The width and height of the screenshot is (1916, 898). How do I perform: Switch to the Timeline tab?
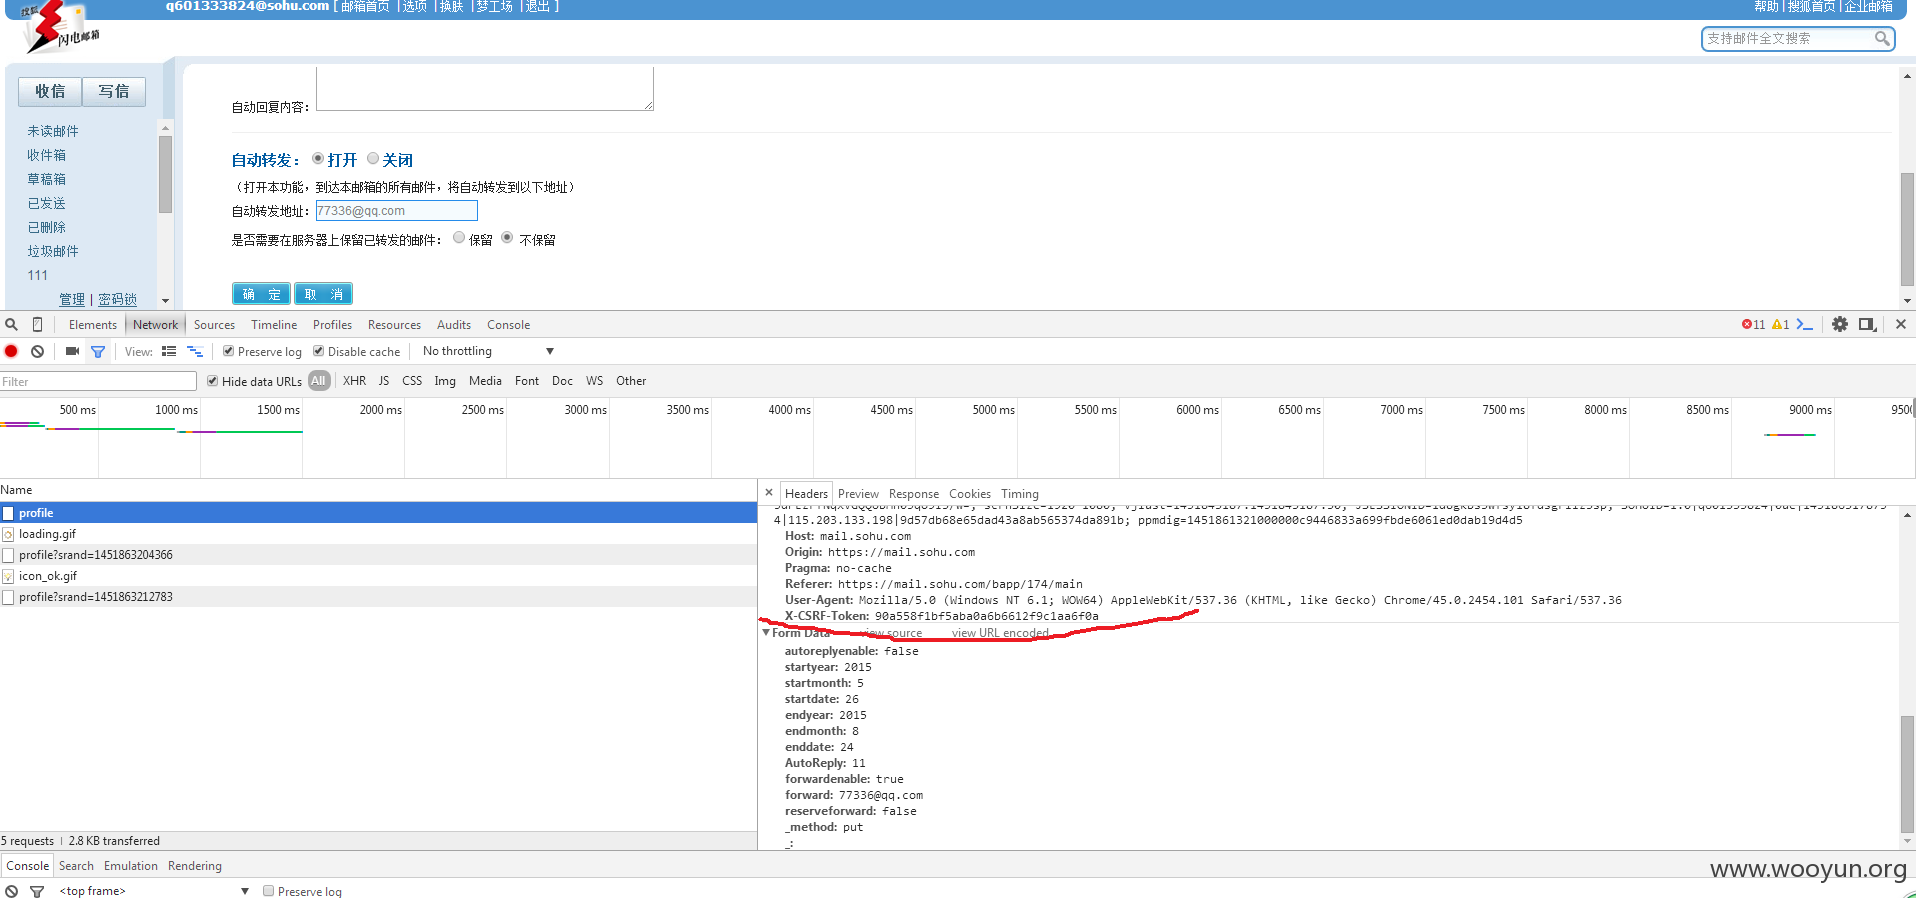click(274, 325)
